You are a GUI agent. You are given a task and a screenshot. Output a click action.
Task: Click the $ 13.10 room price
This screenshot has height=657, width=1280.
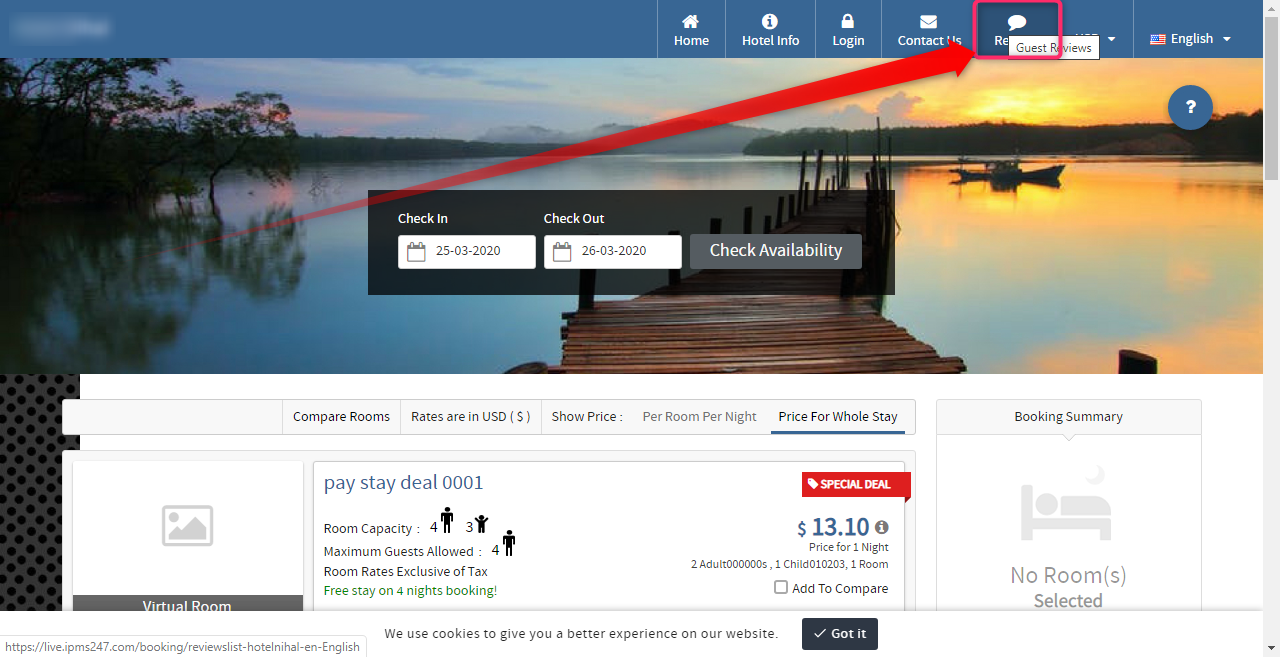834,527
